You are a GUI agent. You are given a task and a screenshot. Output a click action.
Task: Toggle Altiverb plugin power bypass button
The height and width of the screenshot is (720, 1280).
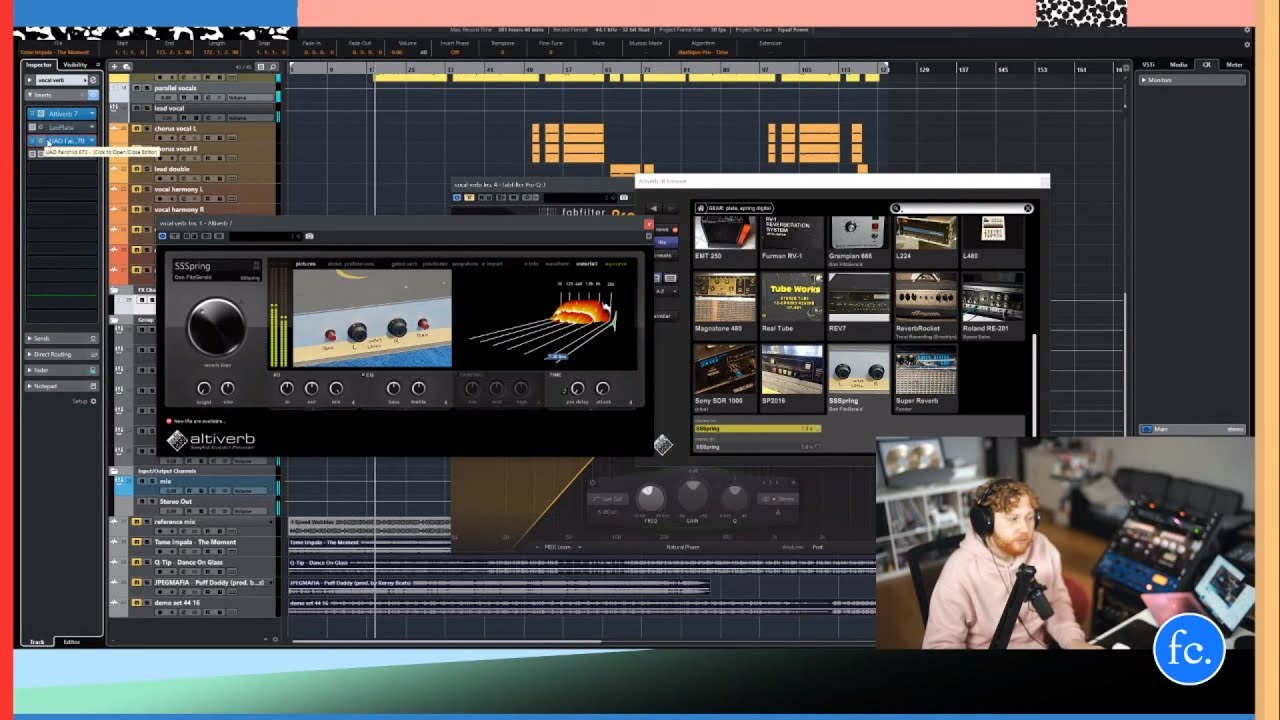tap(163, 236)
